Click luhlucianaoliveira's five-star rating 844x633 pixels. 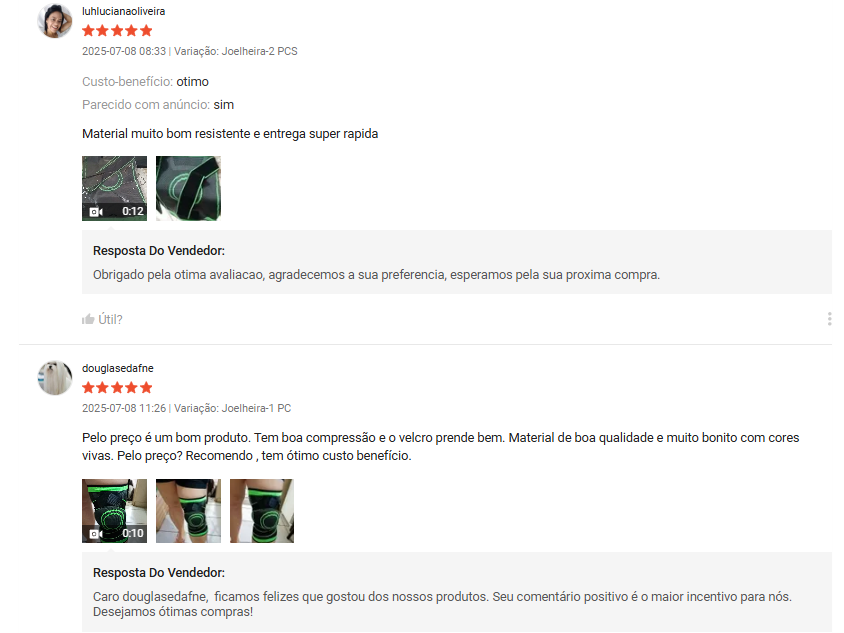click(117, 31)
